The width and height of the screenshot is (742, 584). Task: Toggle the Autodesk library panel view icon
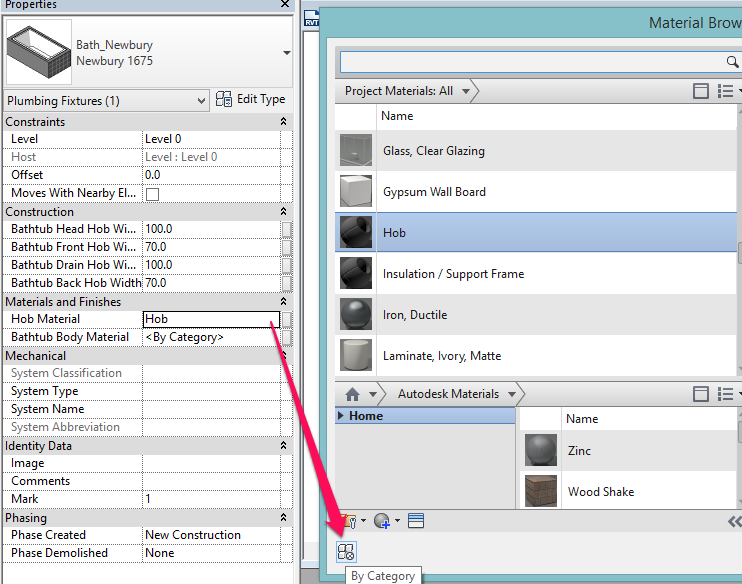tap(701, 394)
